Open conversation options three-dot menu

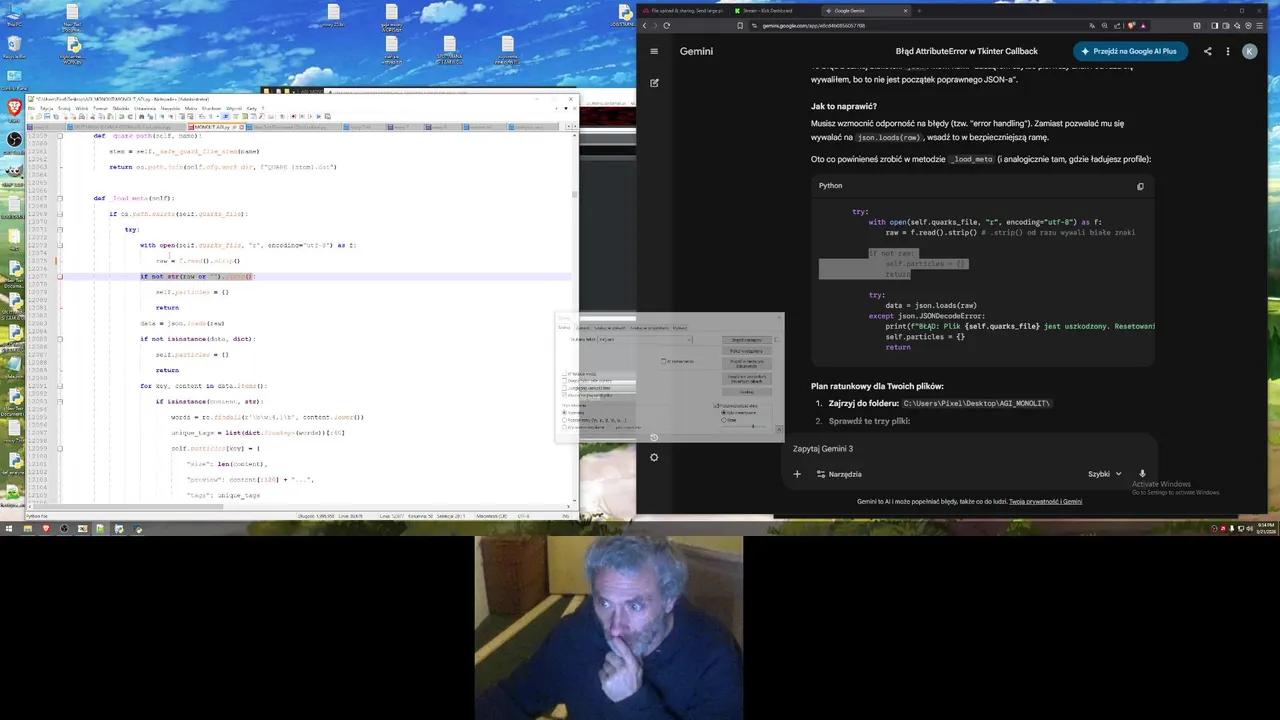click(1228, 51)
